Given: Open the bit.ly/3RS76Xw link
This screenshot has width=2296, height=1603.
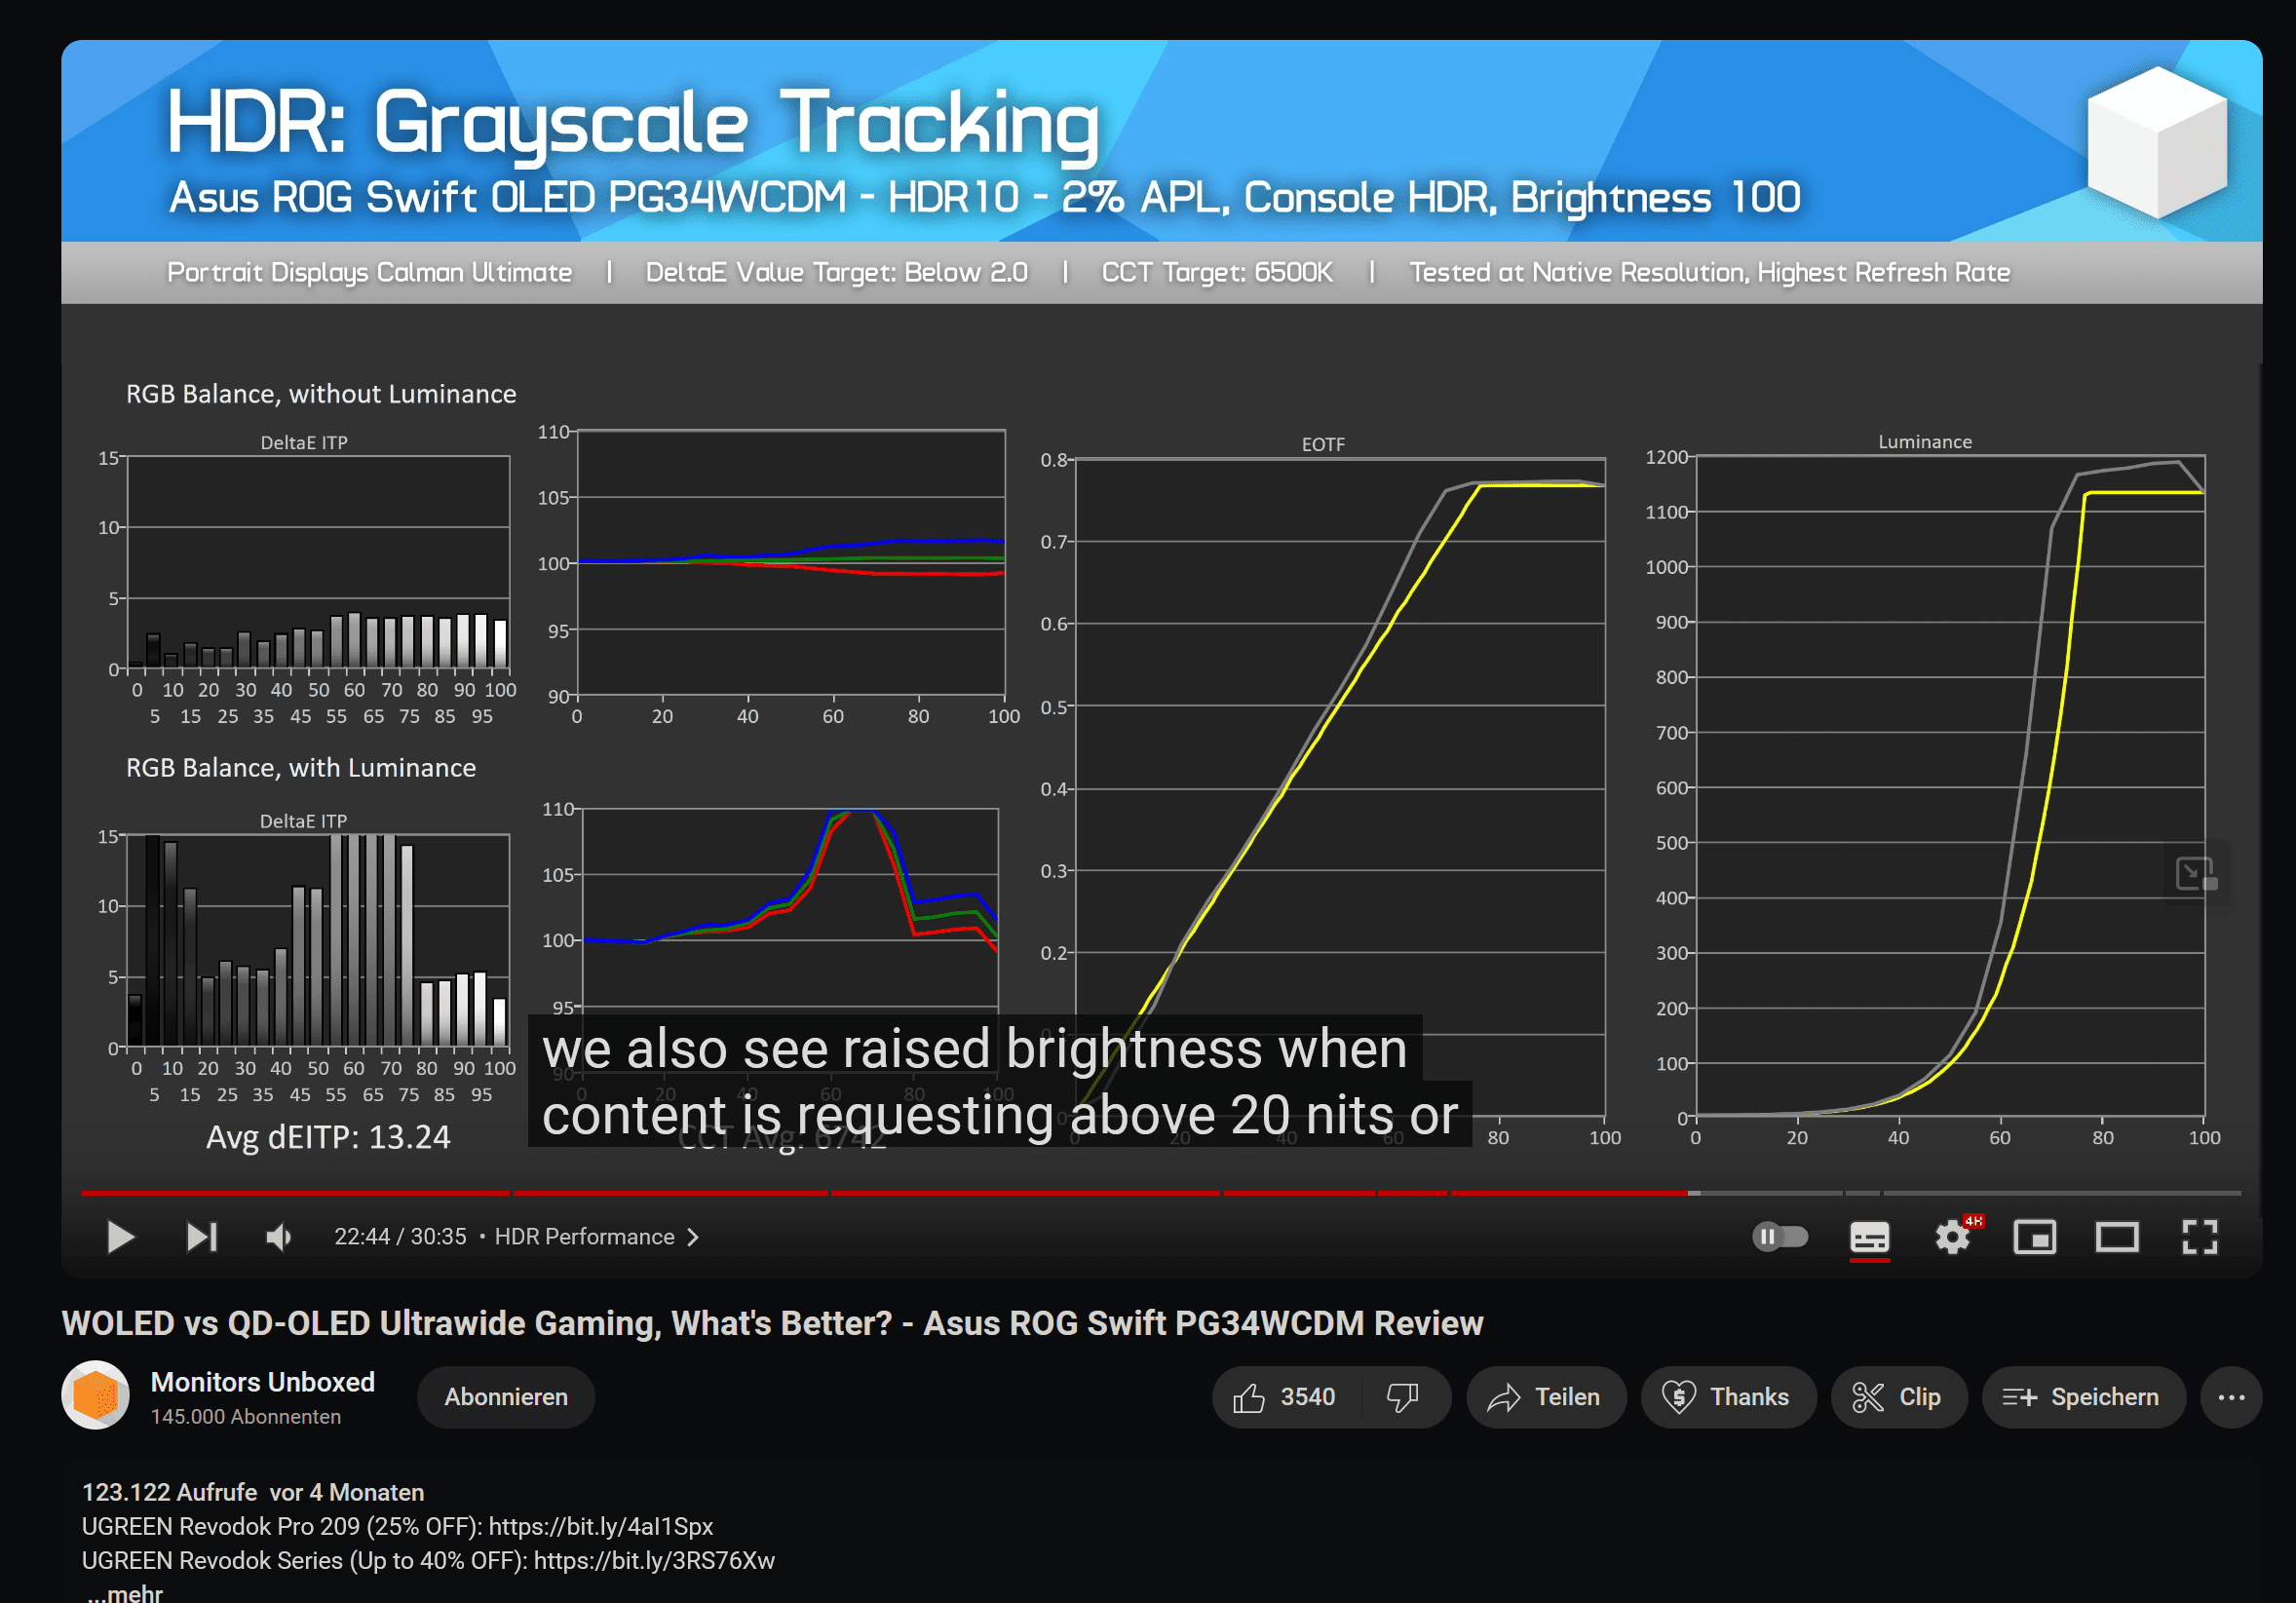Looking at the screenshot, I should click(x=654, y=1560).
